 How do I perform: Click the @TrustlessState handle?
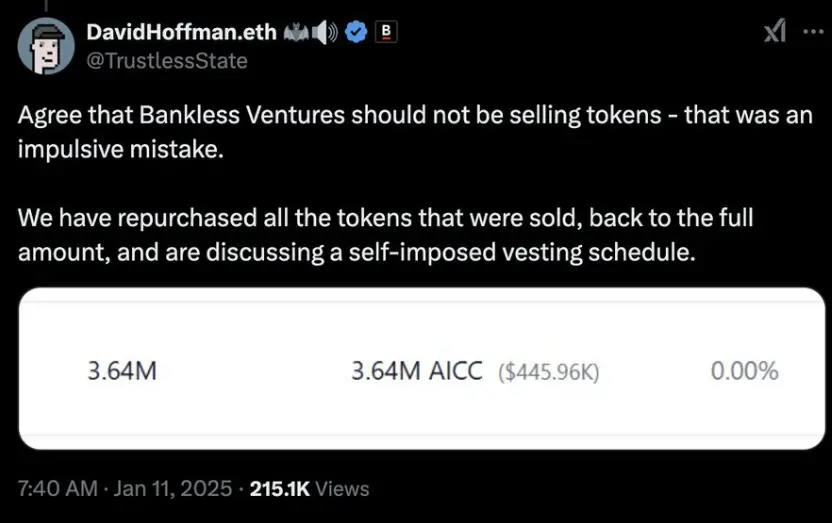tap(167, 60)
